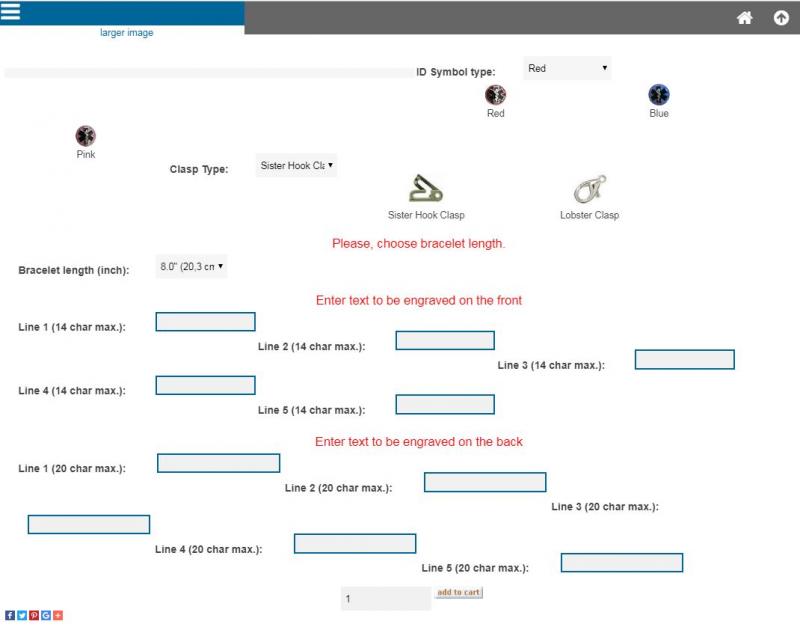
Task: Share on Pinterest icon
Action: [x=34, y=615]
